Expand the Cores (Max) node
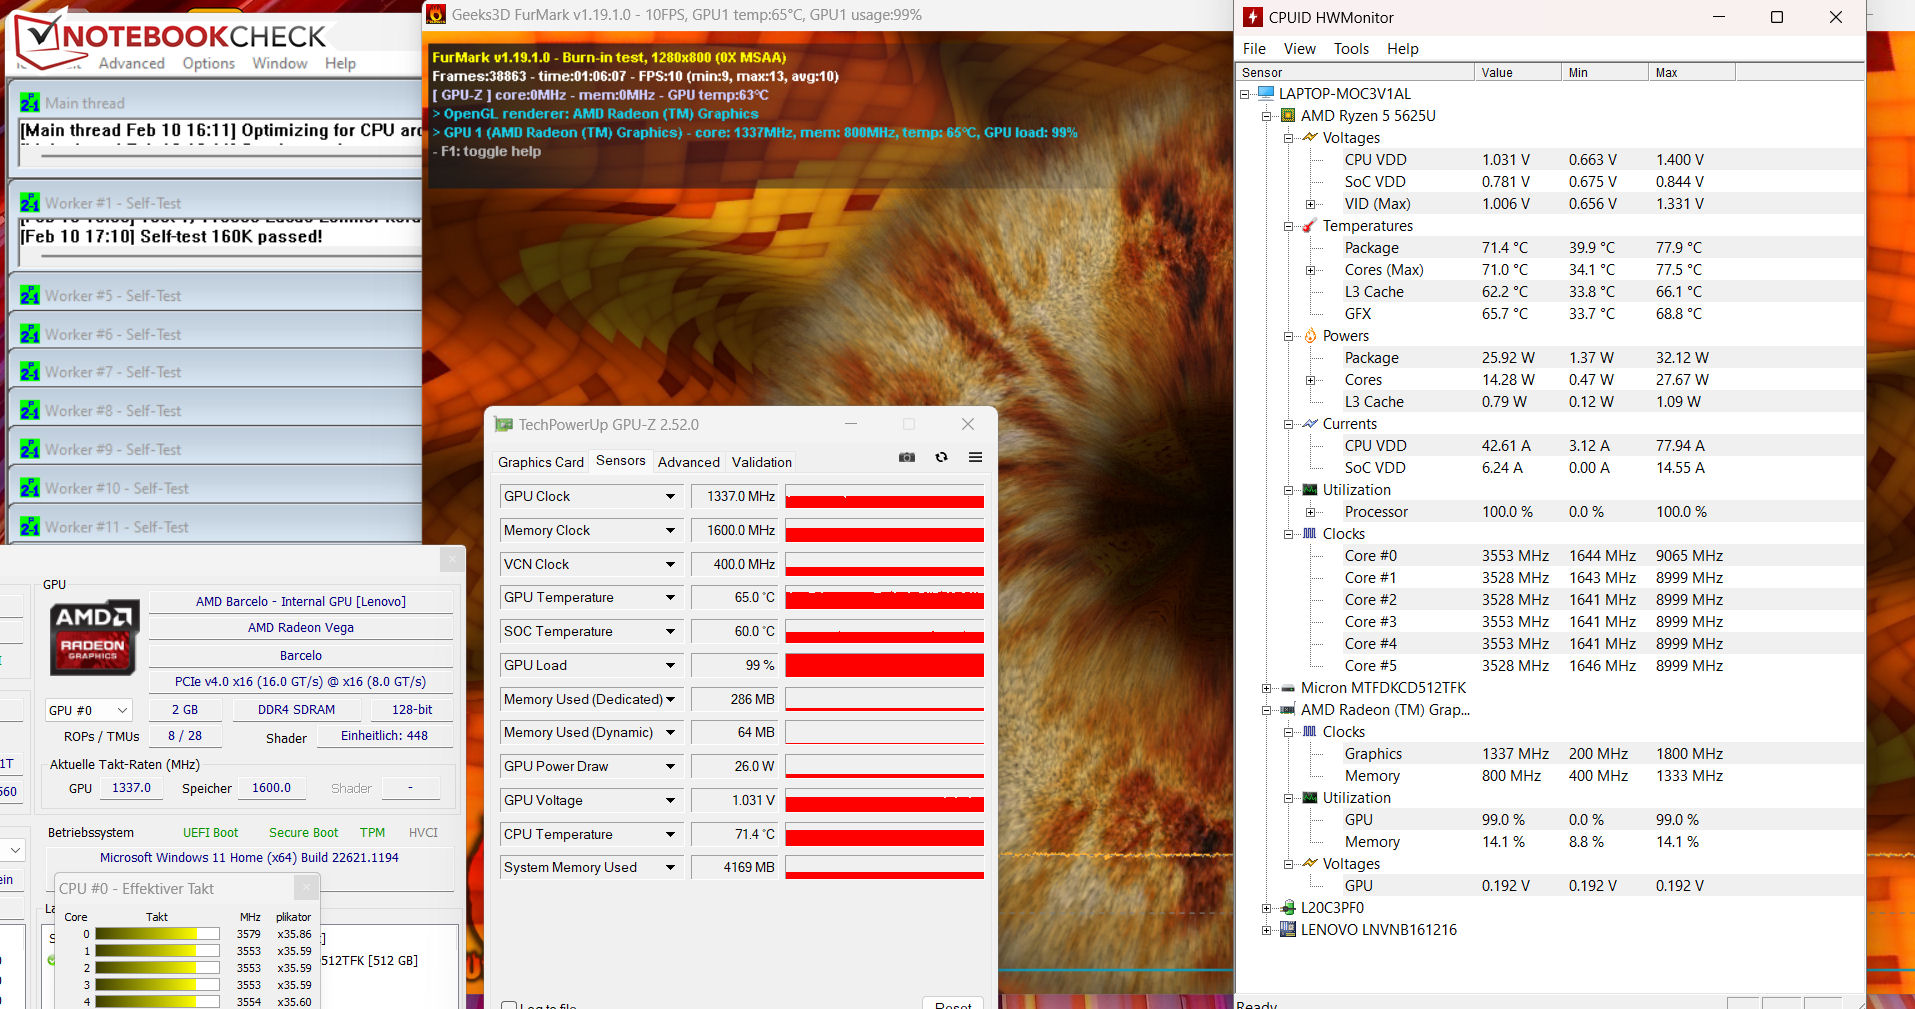The width and height of the screenshot is (1915, 1009). [x=1310, y=270]
